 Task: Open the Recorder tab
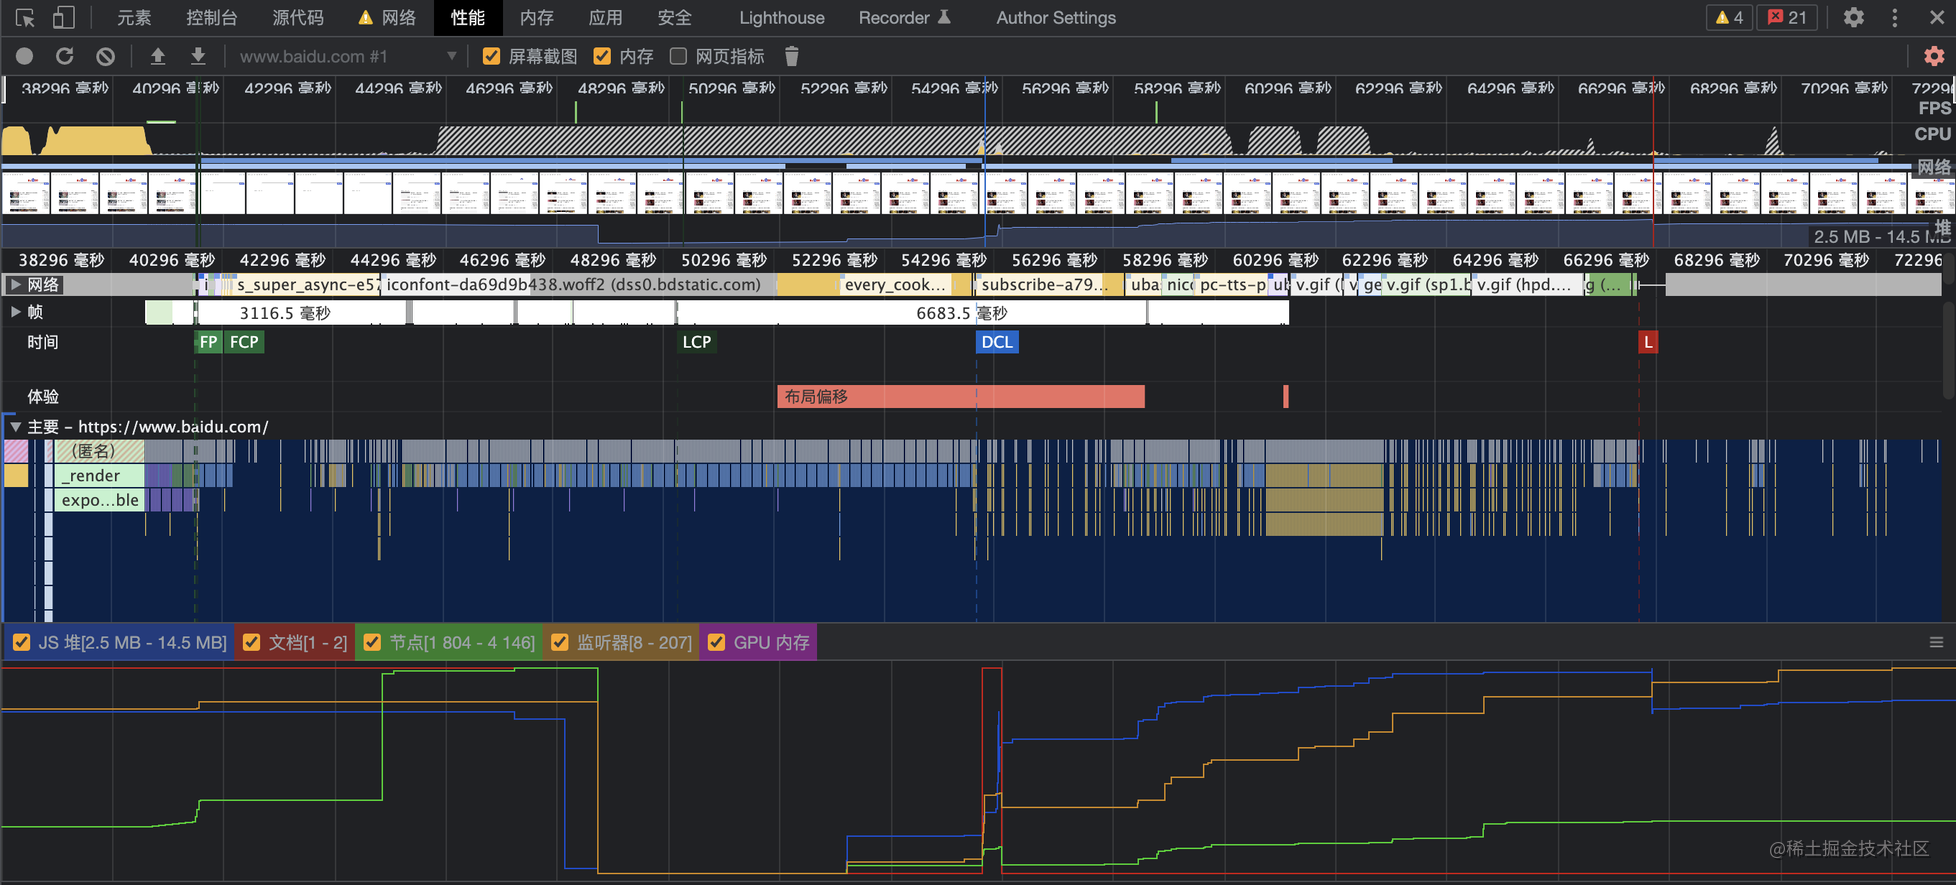pos(905,18)
